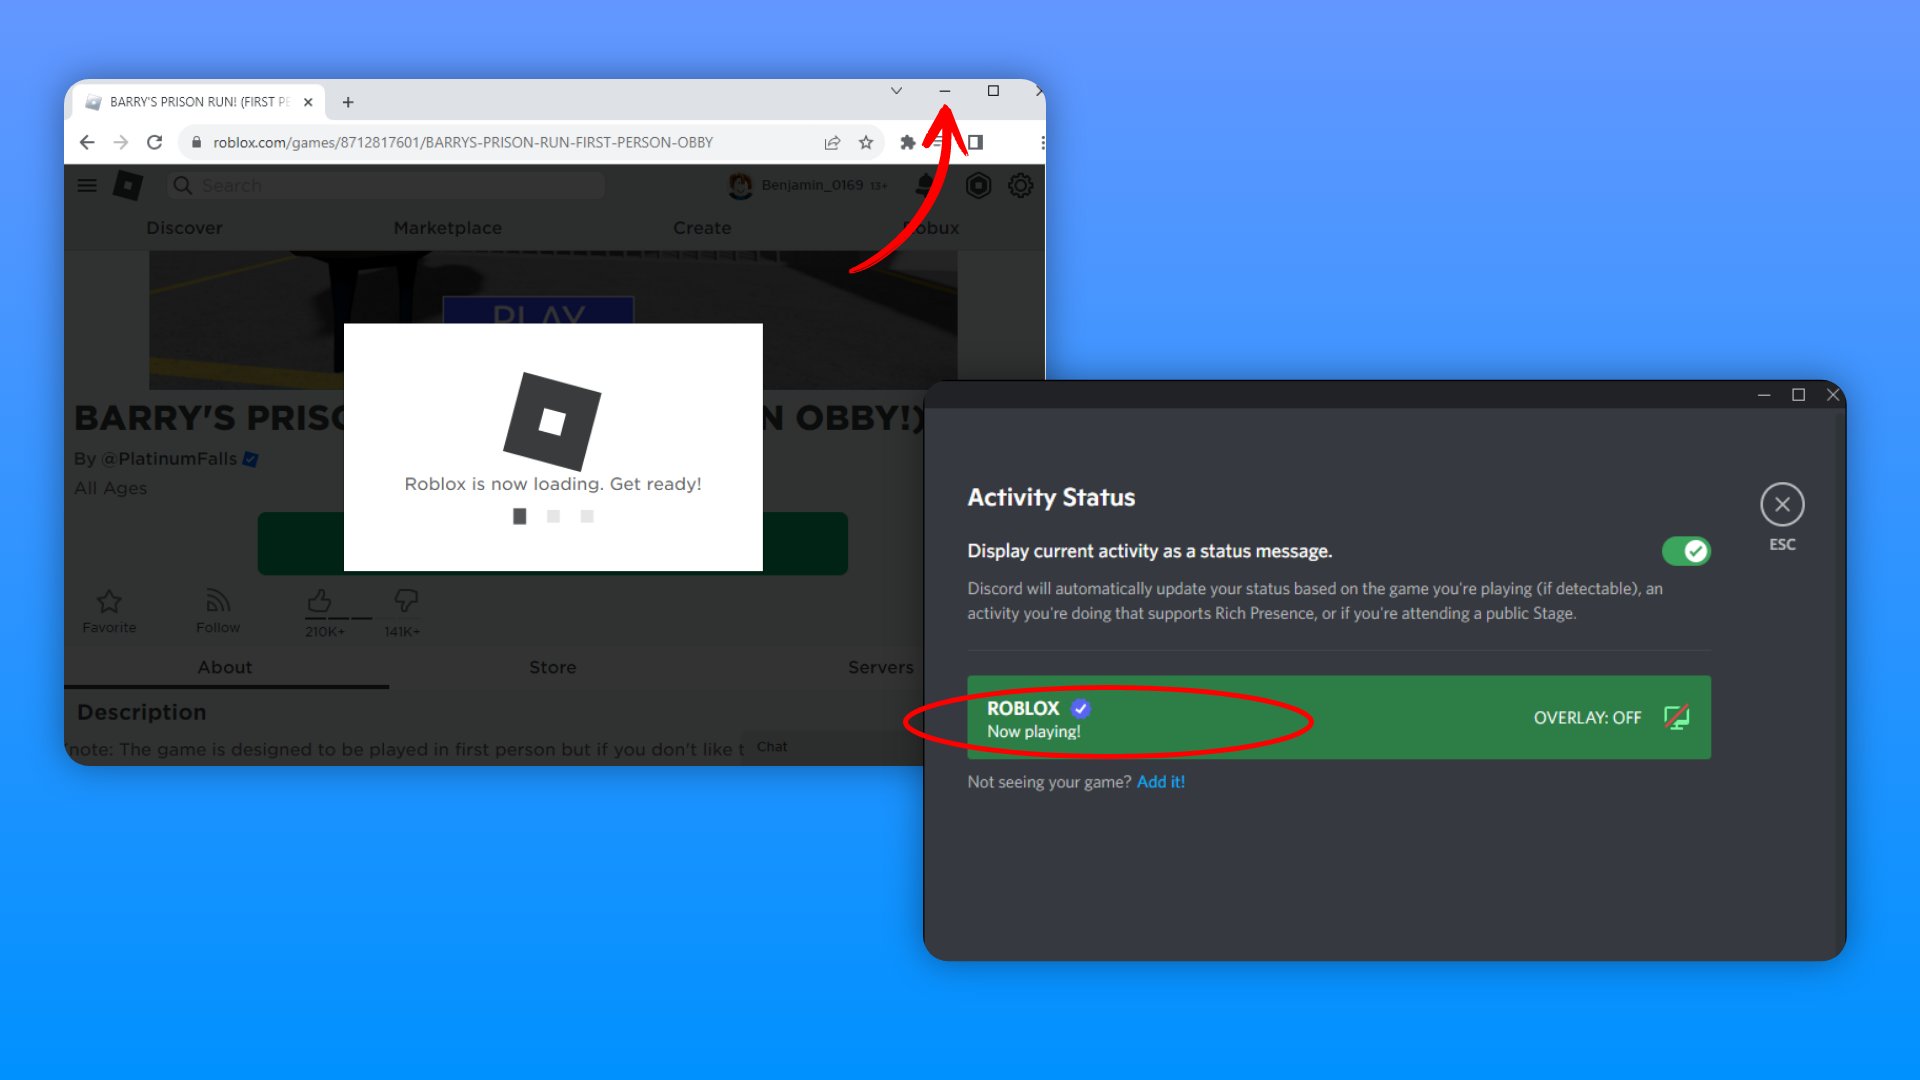1920x1080 pixels.
Task: Click the 210K+ likes count
Action: point(325,632)
